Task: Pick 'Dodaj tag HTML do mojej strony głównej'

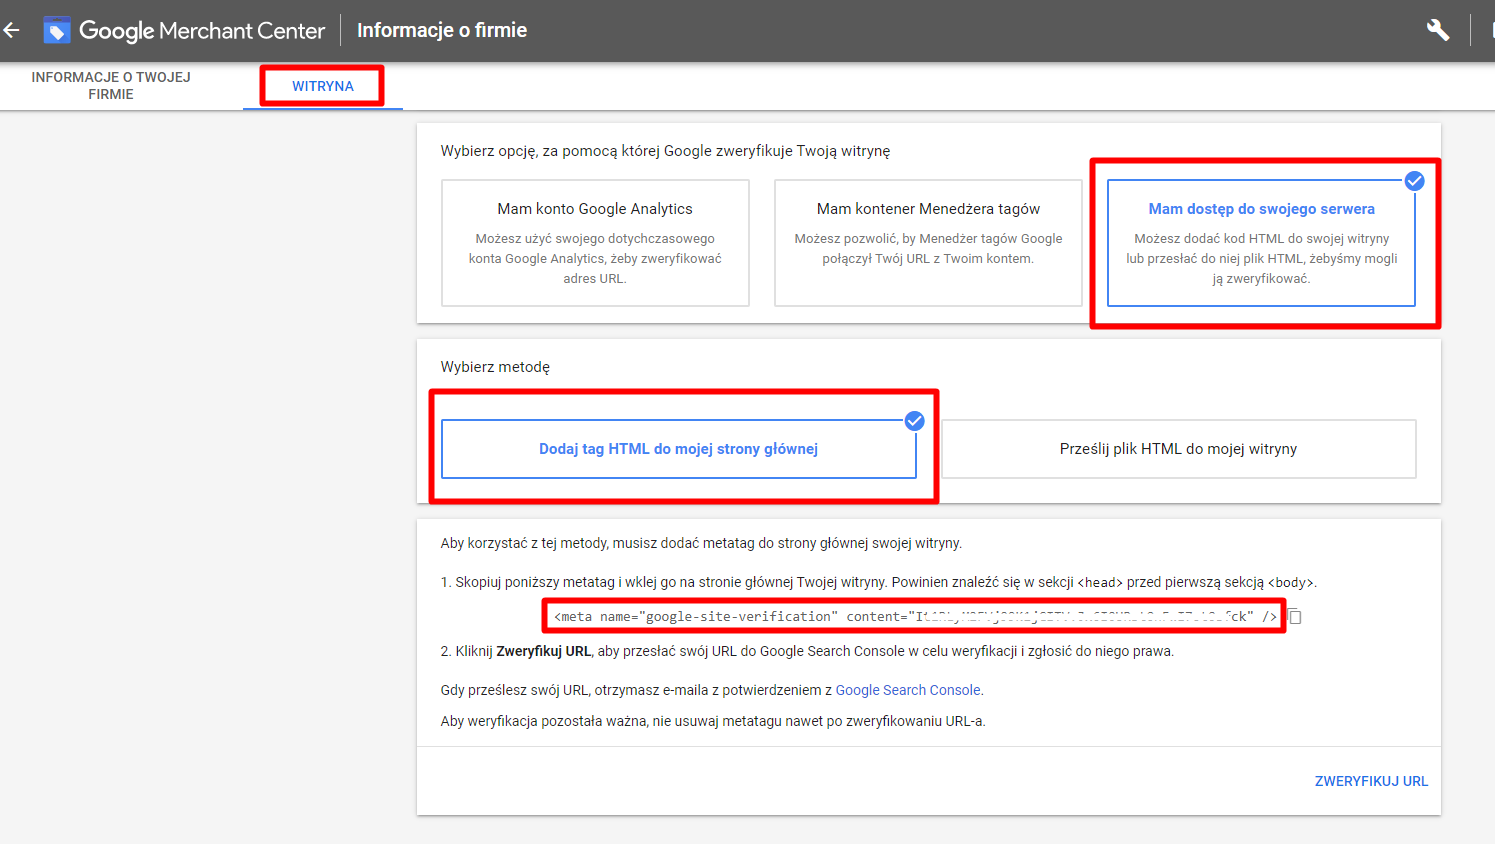Action: tap(678, 449)
